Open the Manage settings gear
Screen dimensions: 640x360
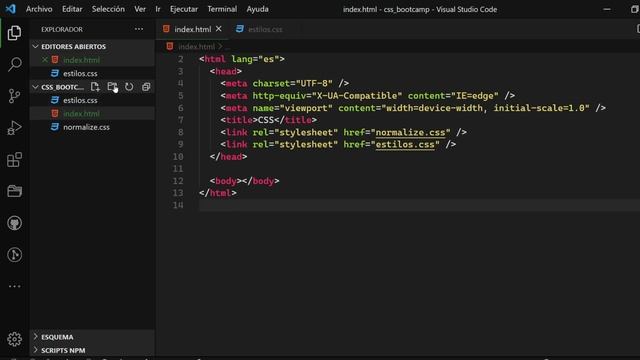coord(14,339)
